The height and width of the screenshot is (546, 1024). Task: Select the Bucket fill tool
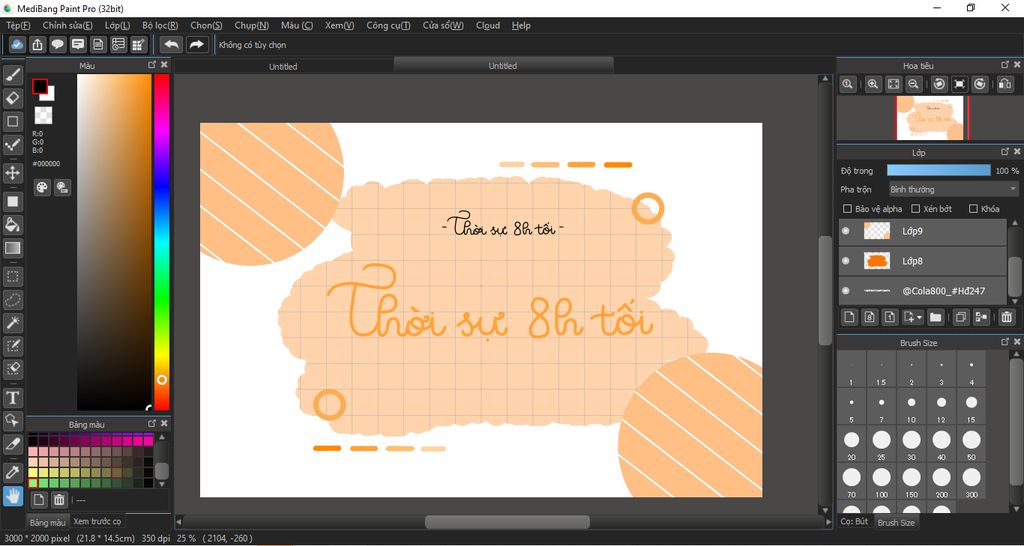(x=13, y=225)
